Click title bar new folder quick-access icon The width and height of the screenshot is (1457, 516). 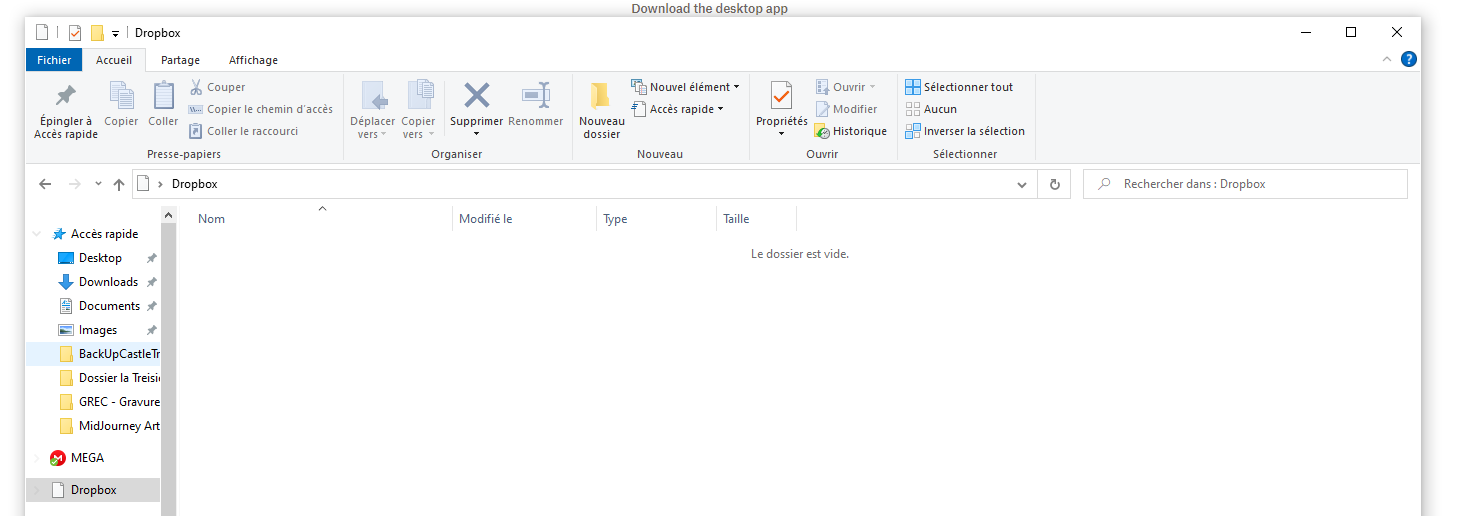(97, 33)
